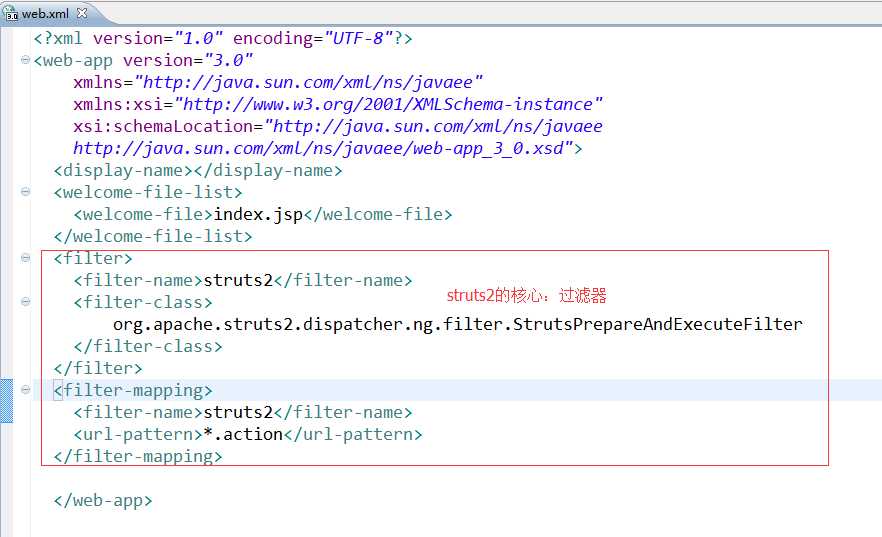Click struts2 inside filter element's filter-name
This screenshot has height=537, width=882.
tap(238, 280)
